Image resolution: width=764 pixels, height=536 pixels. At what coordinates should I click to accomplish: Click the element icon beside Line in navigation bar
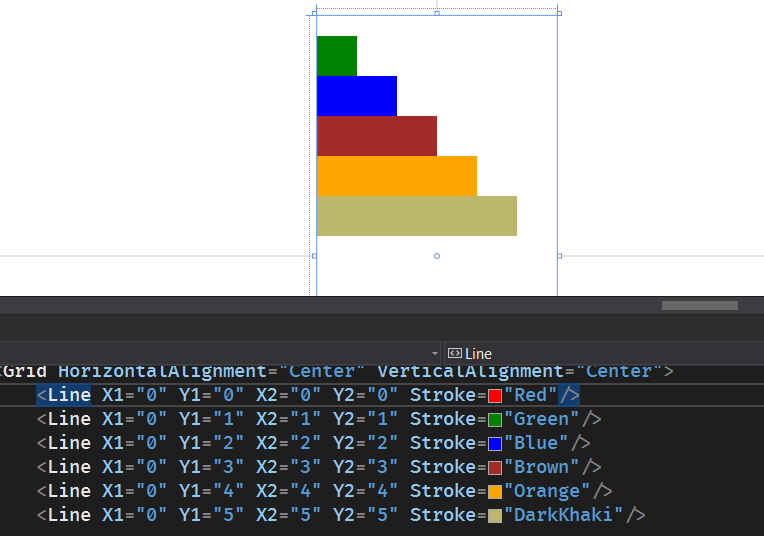pyautogui.click(x=455, y=353)
